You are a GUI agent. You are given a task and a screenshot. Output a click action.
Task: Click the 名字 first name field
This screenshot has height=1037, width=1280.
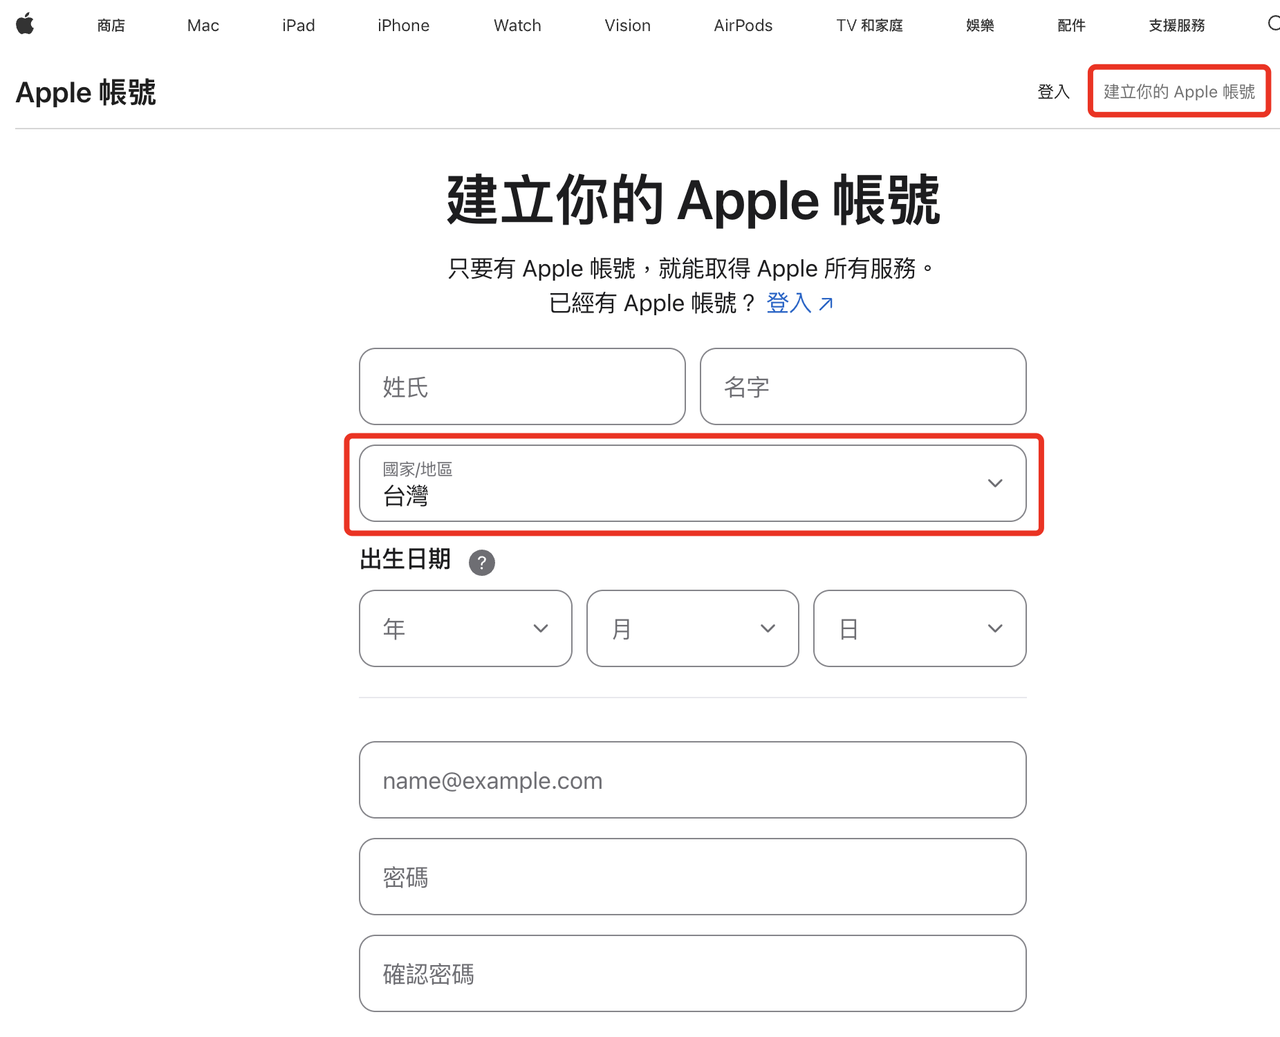(863, 386)
